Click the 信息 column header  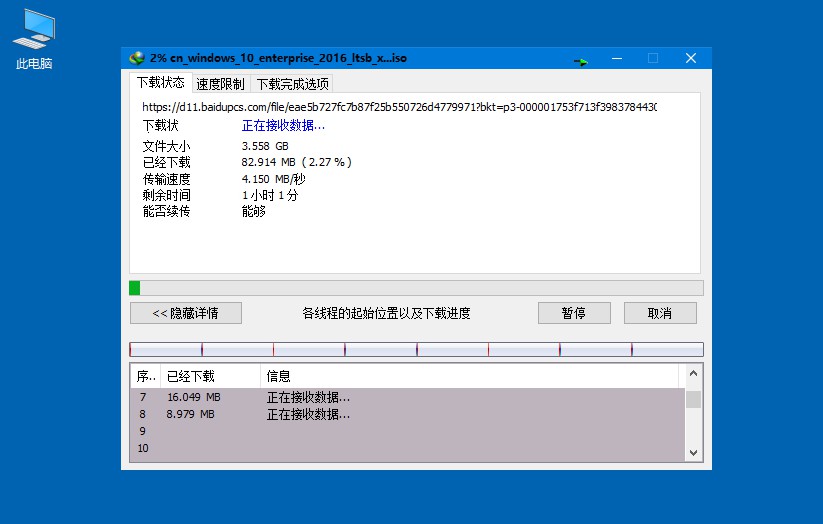tap(469, 376)
